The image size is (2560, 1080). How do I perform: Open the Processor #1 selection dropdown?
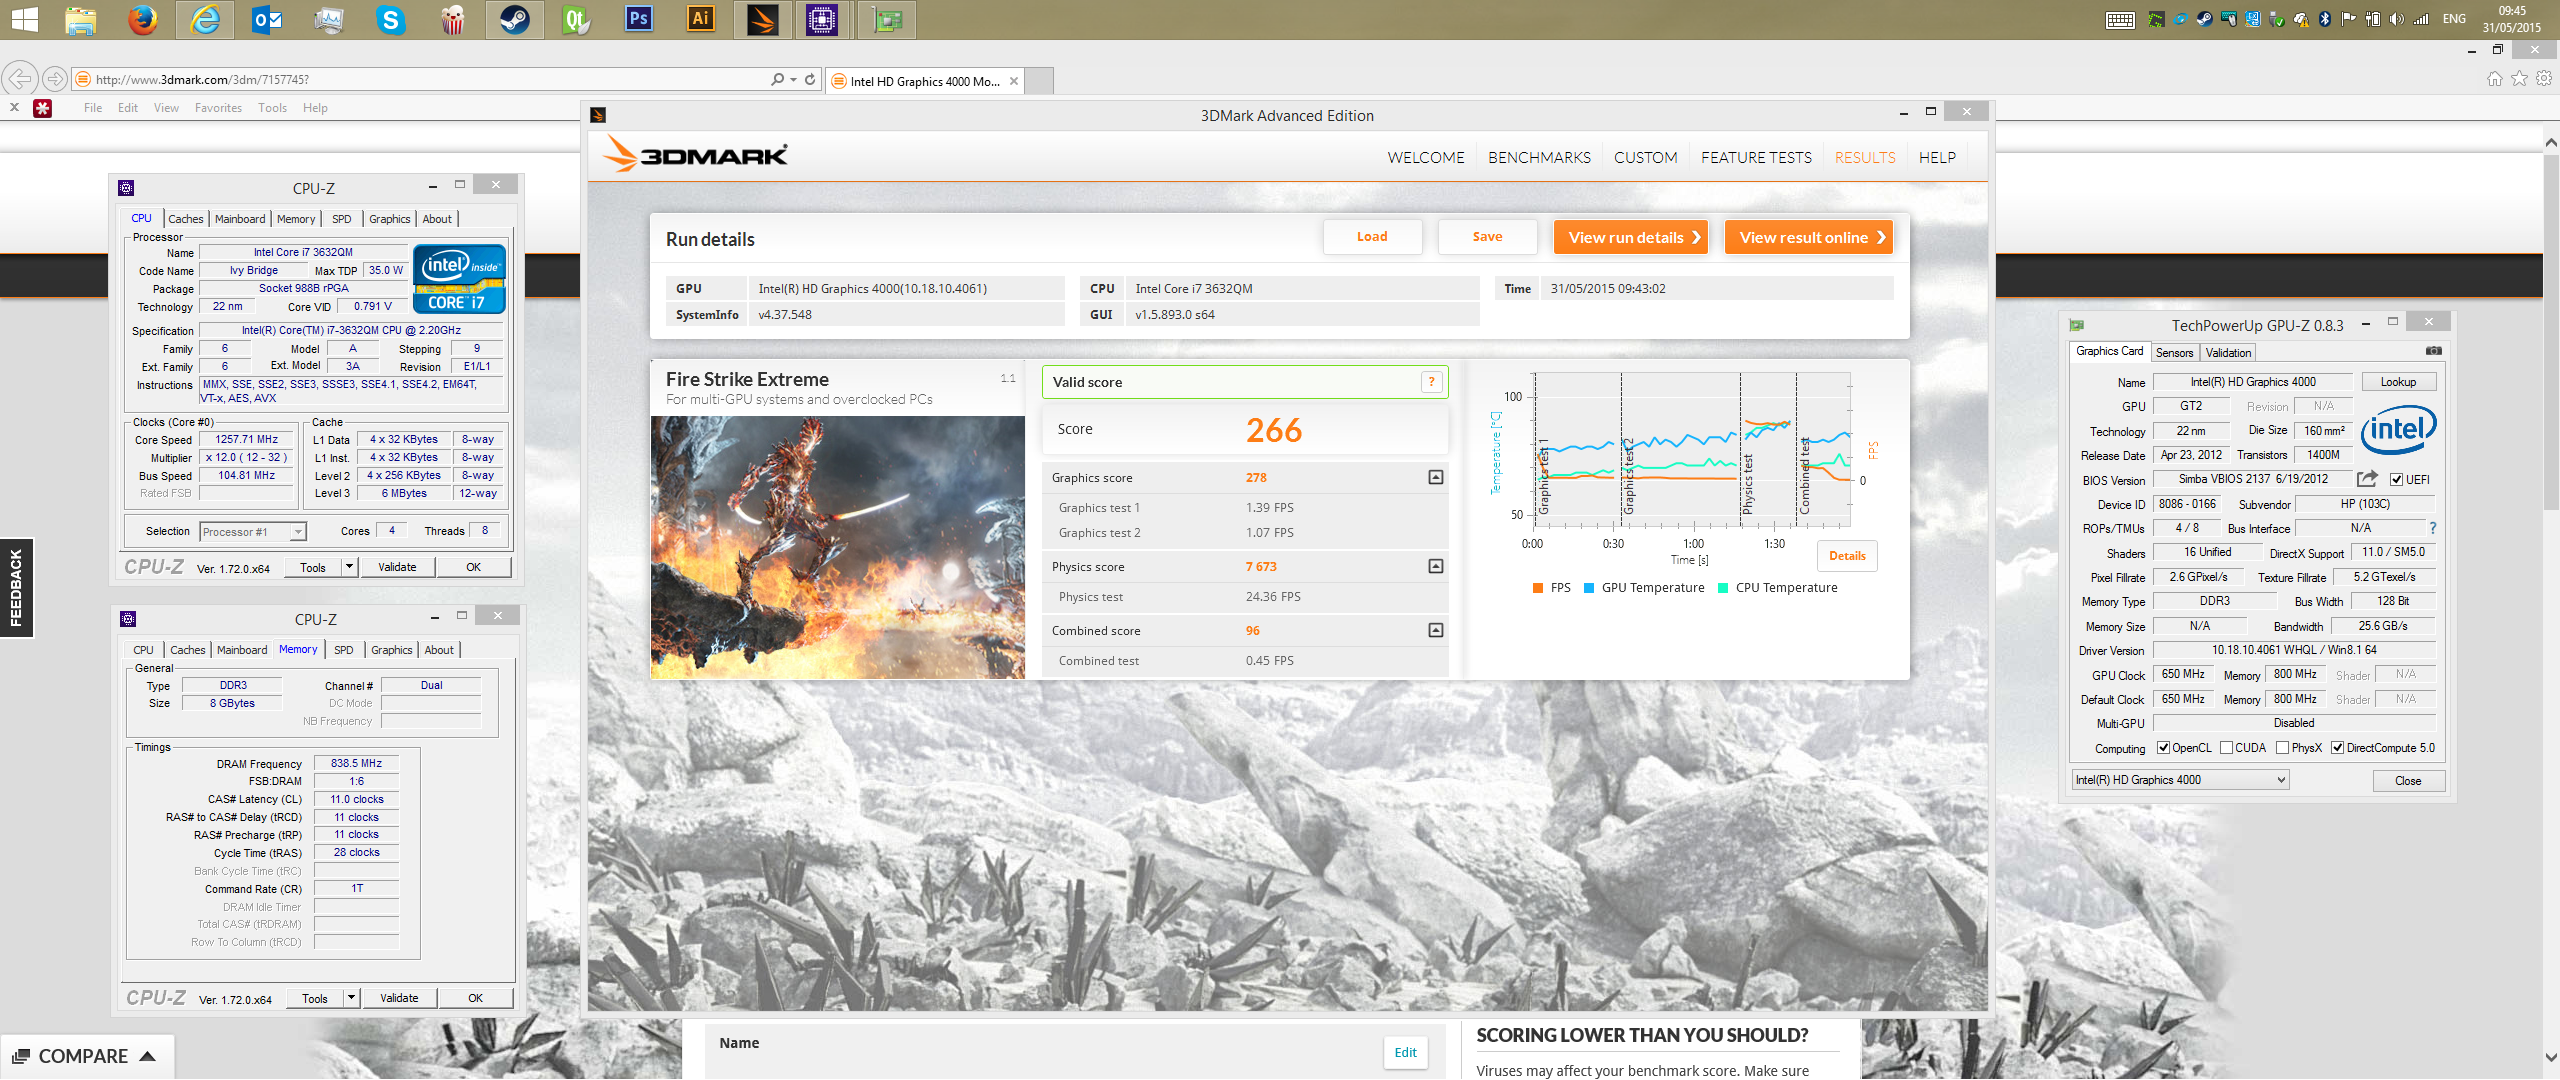point(252,532)
